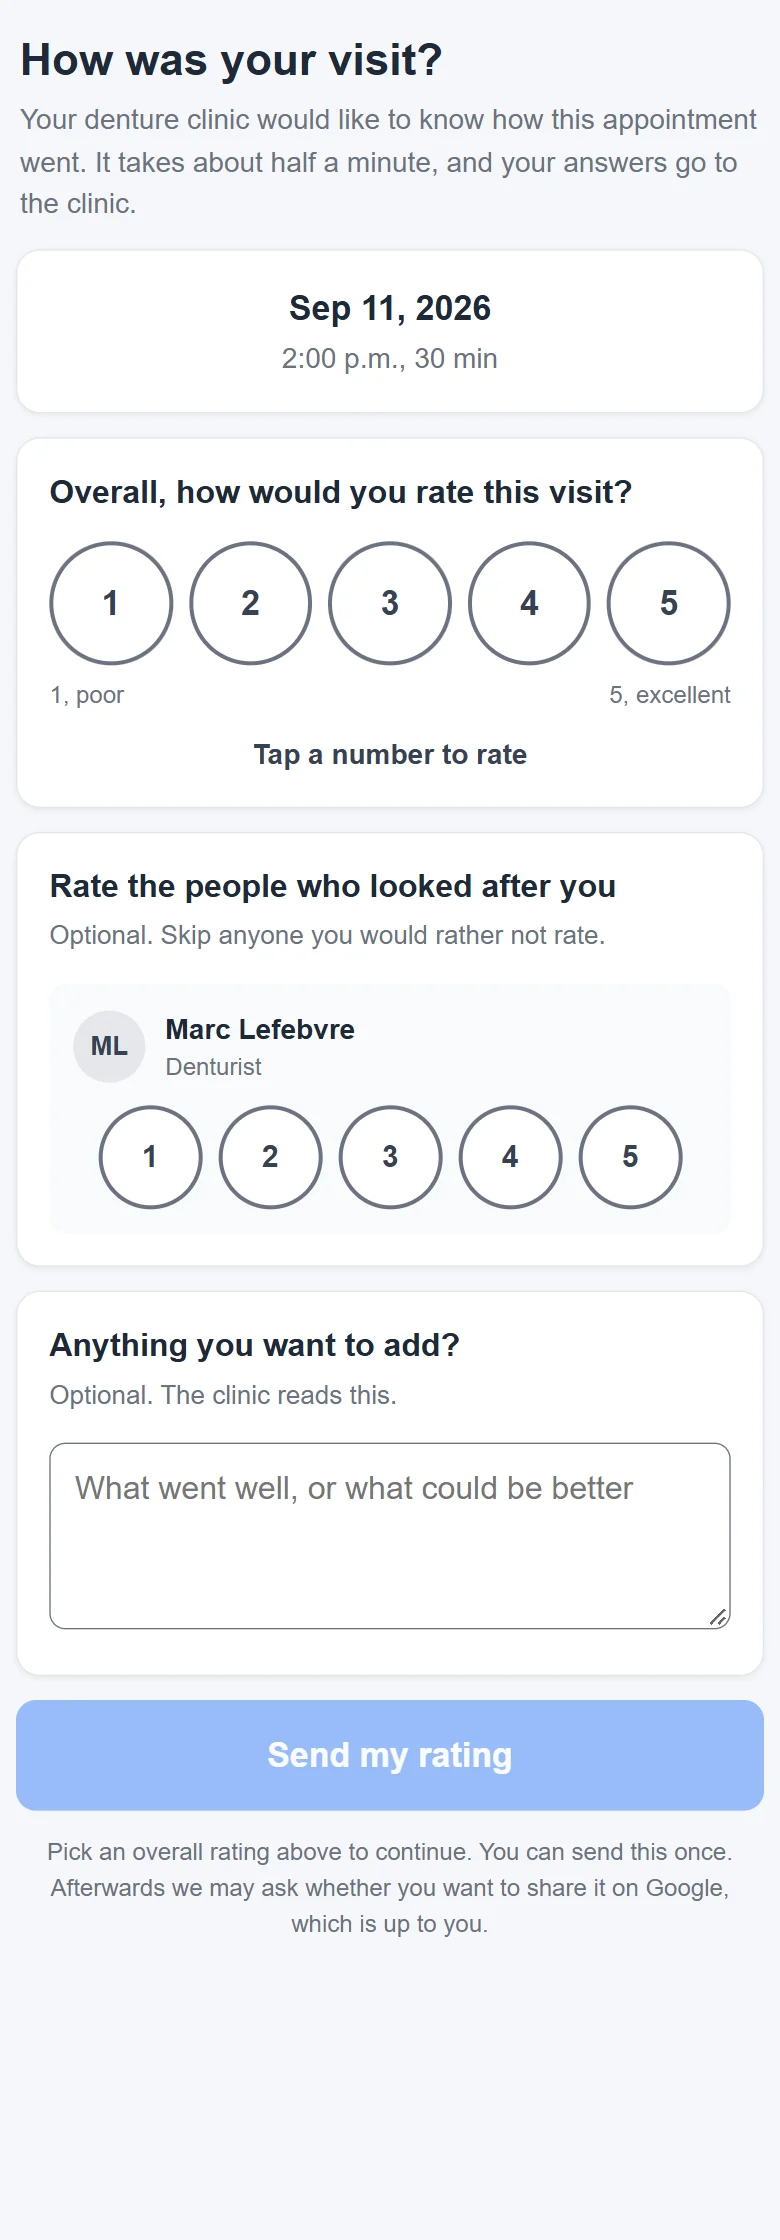Rate the overall visit 4
This screenshot has height=2240, width=780.
click(x=529, y=603)
